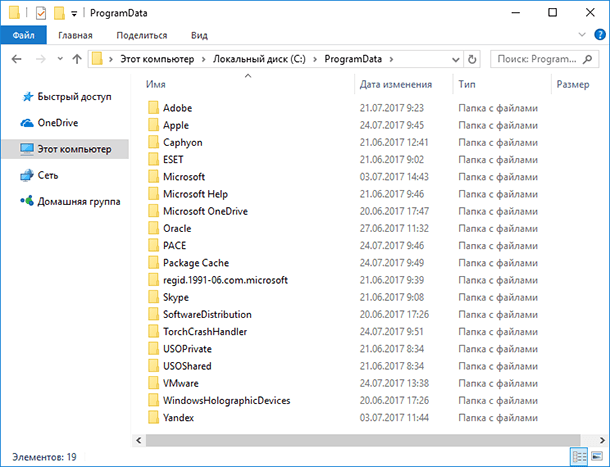Go up one level with the up arrow
The height and width of the screenshot is (467, 610).
click(77, 59)
